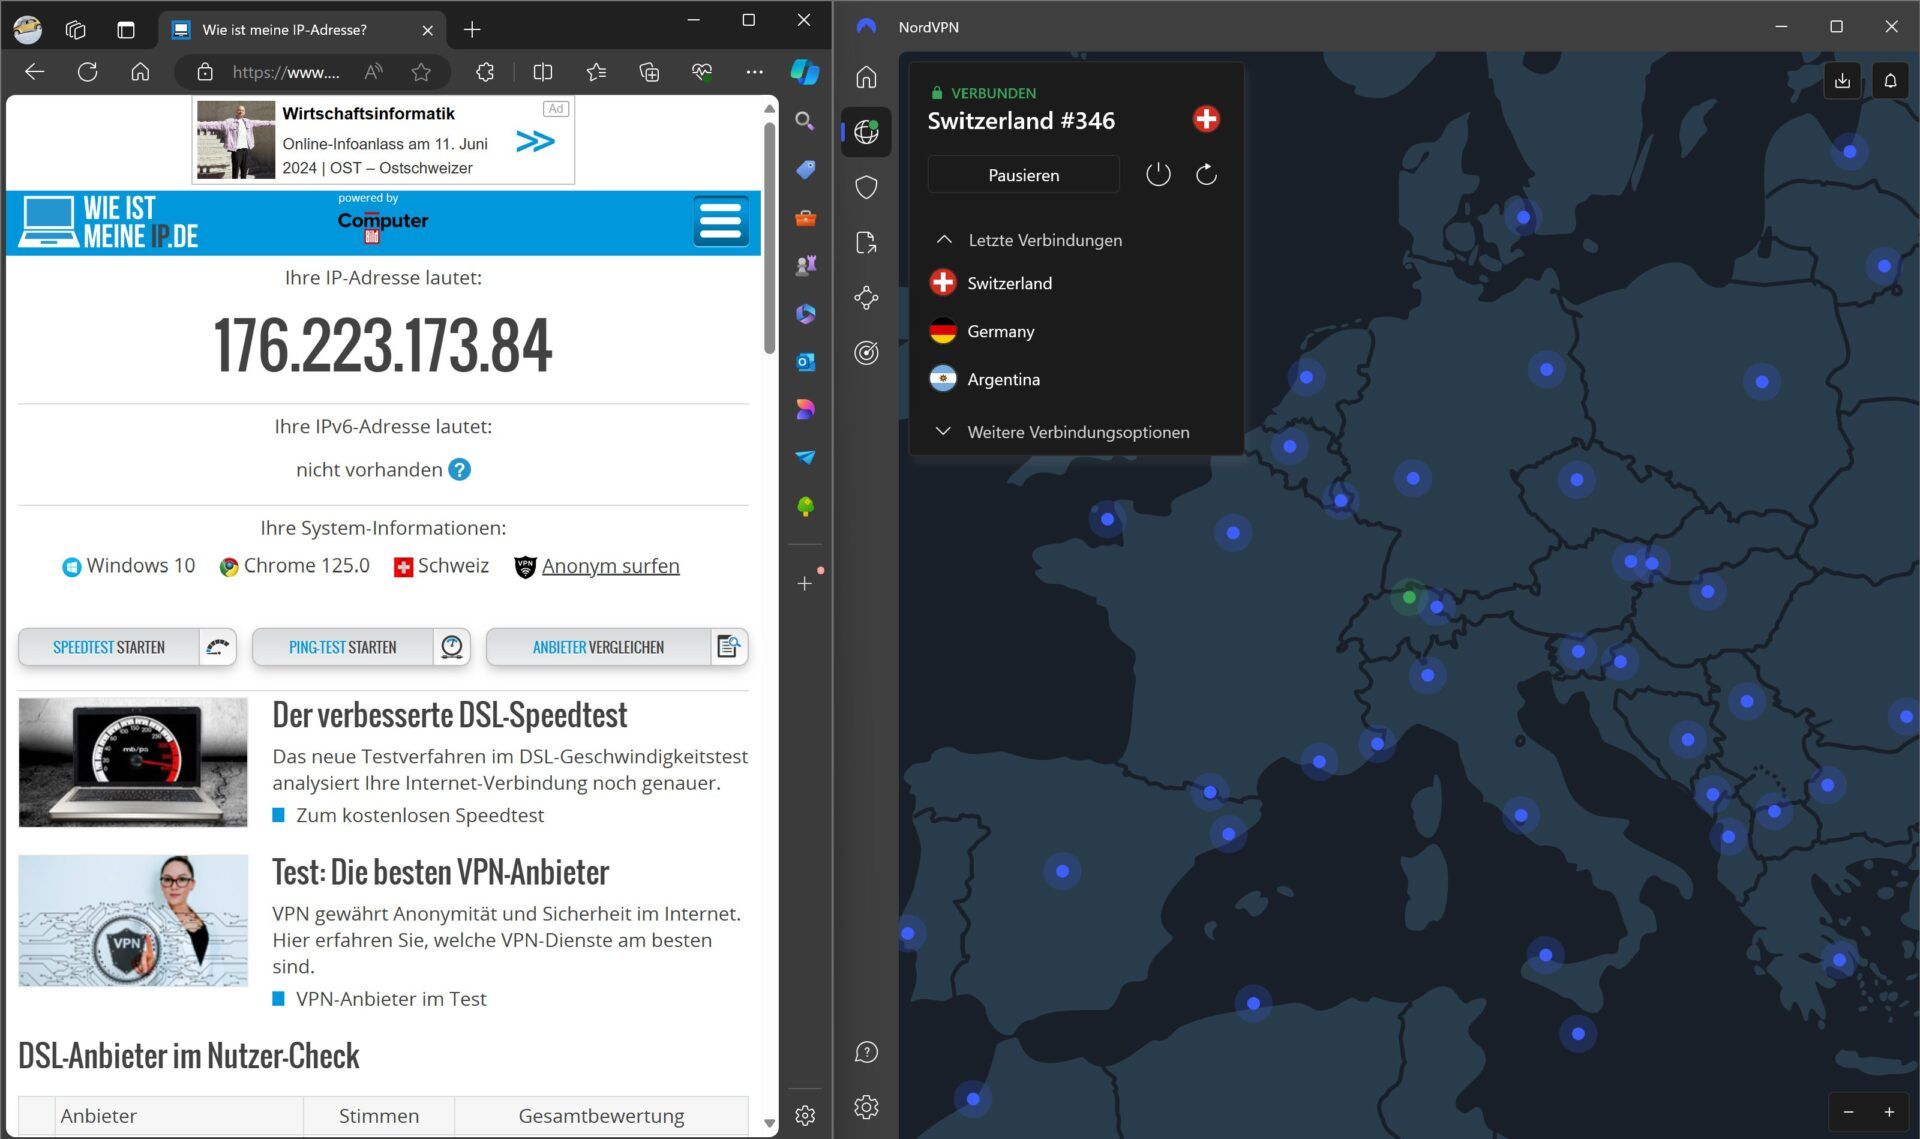The width and height of the screenshot is (1920, 1139).
Task: Add page to favorites star
Action: [421, 72]
